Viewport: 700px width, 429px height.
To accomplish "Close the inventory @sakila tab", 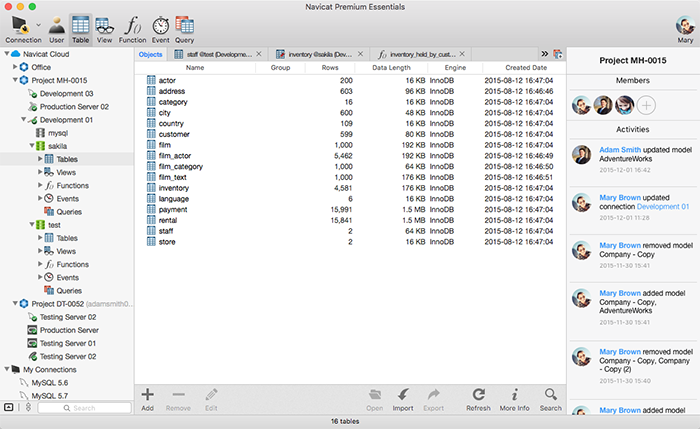I will (360, 54).
